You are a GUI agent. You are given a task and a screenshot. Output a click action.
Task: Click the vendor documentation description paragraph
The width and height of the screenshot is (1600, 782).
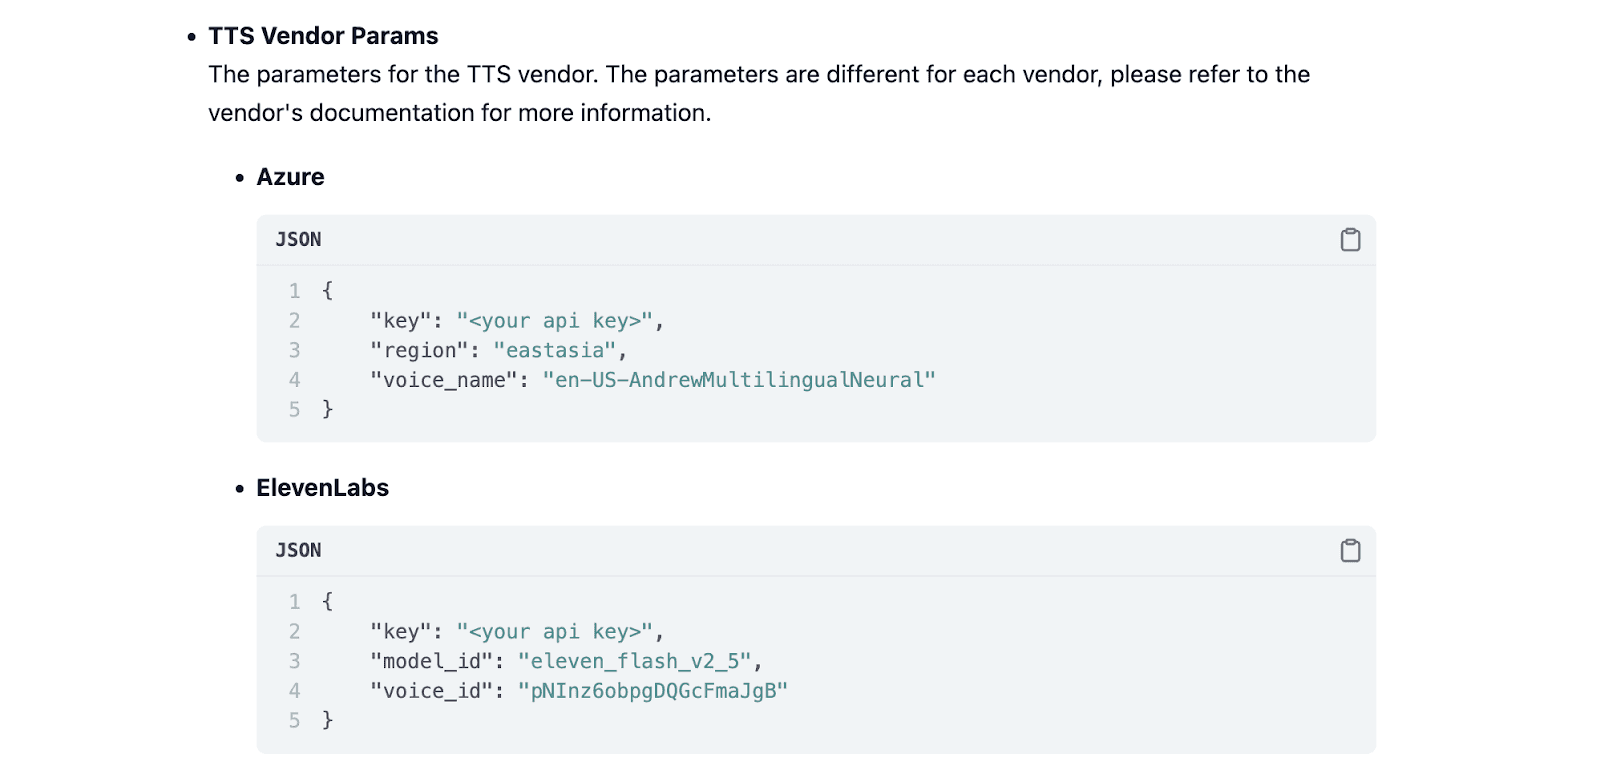(x=758, y=94)
